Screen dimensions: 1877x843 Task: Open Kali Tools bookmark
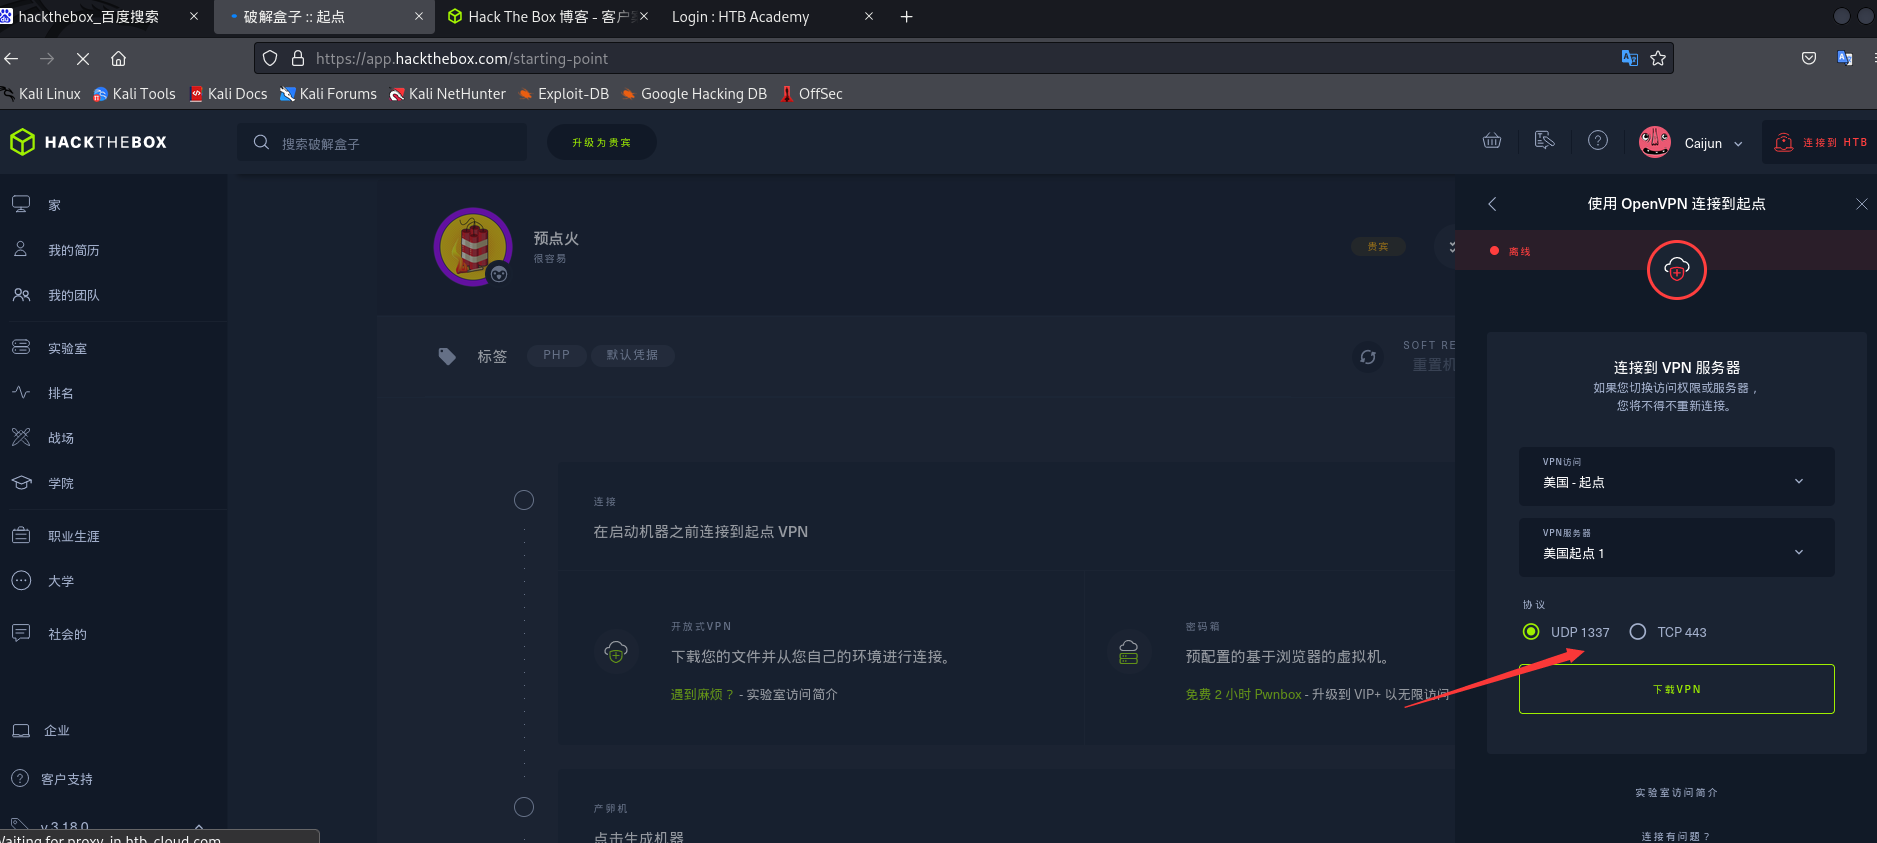[134, 94]
